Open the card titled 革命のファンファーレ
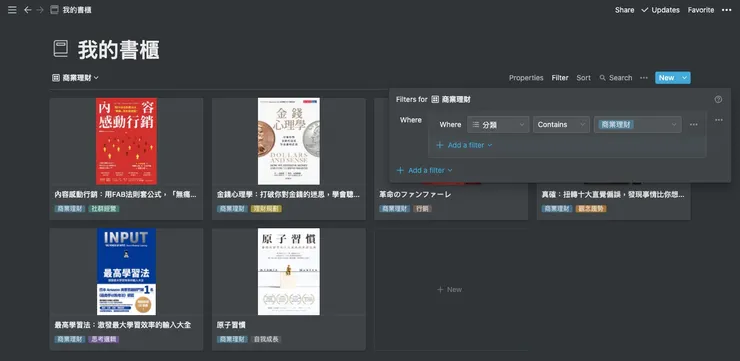The height and width of the screenshot is (361, 740). pyautogui.click(x=415, y=194)
